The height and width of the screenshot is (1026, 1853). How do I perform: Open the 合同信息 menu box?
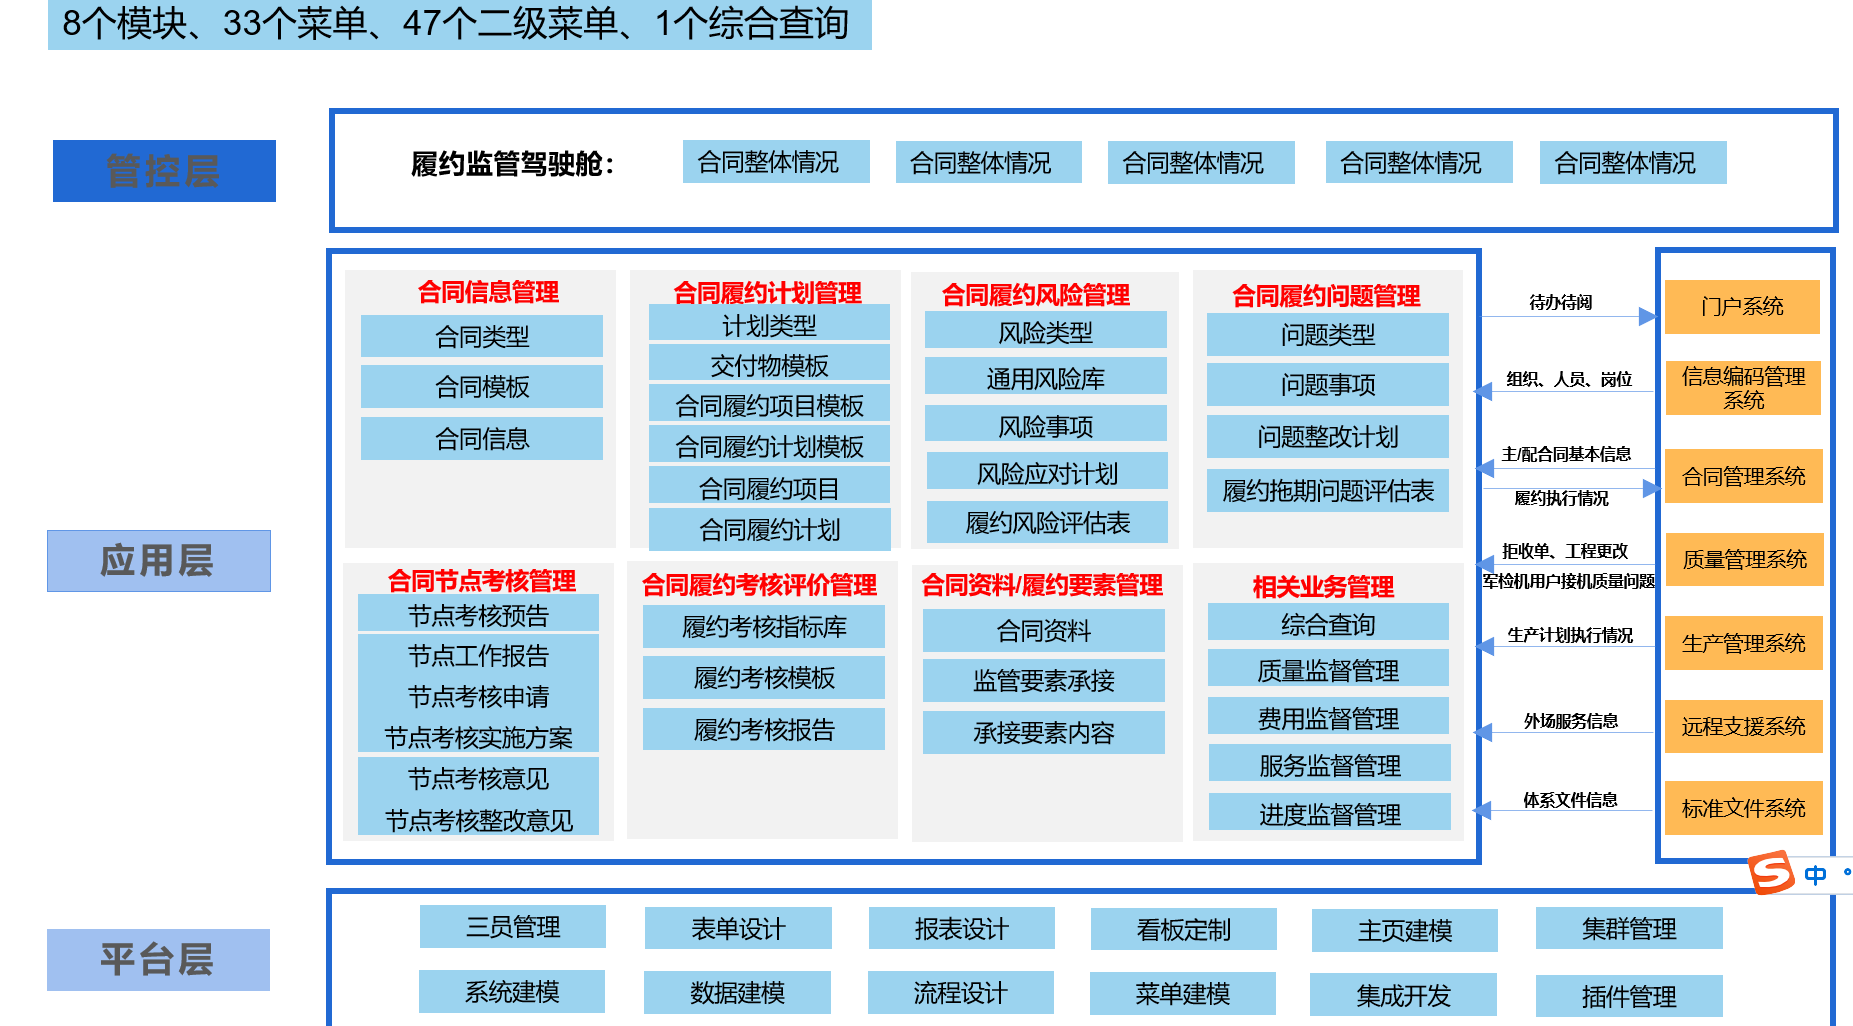[x=482, y=438]
